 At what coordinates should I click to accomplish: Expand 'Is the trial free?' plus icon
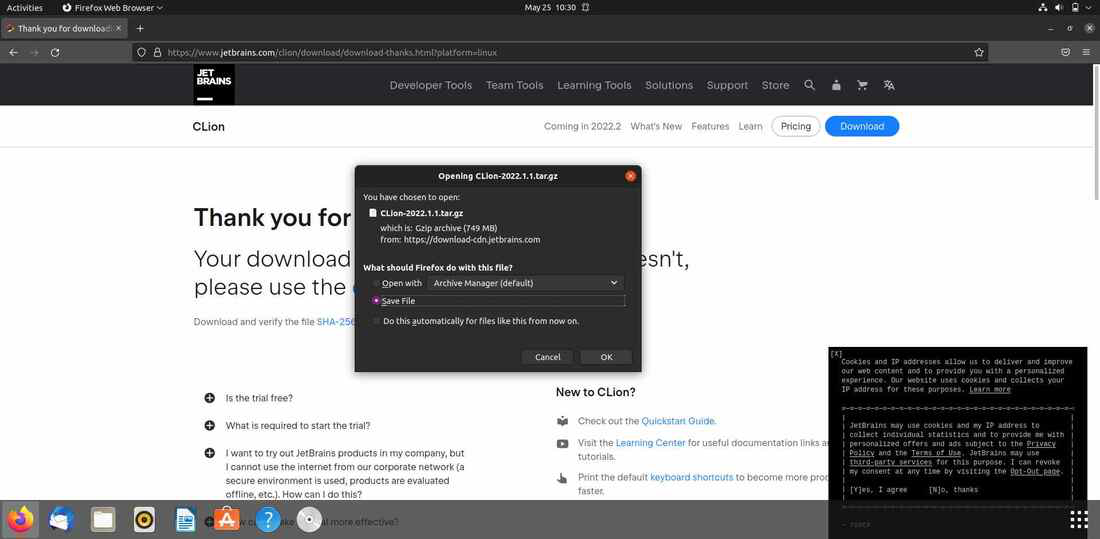[x=209, y=398]
